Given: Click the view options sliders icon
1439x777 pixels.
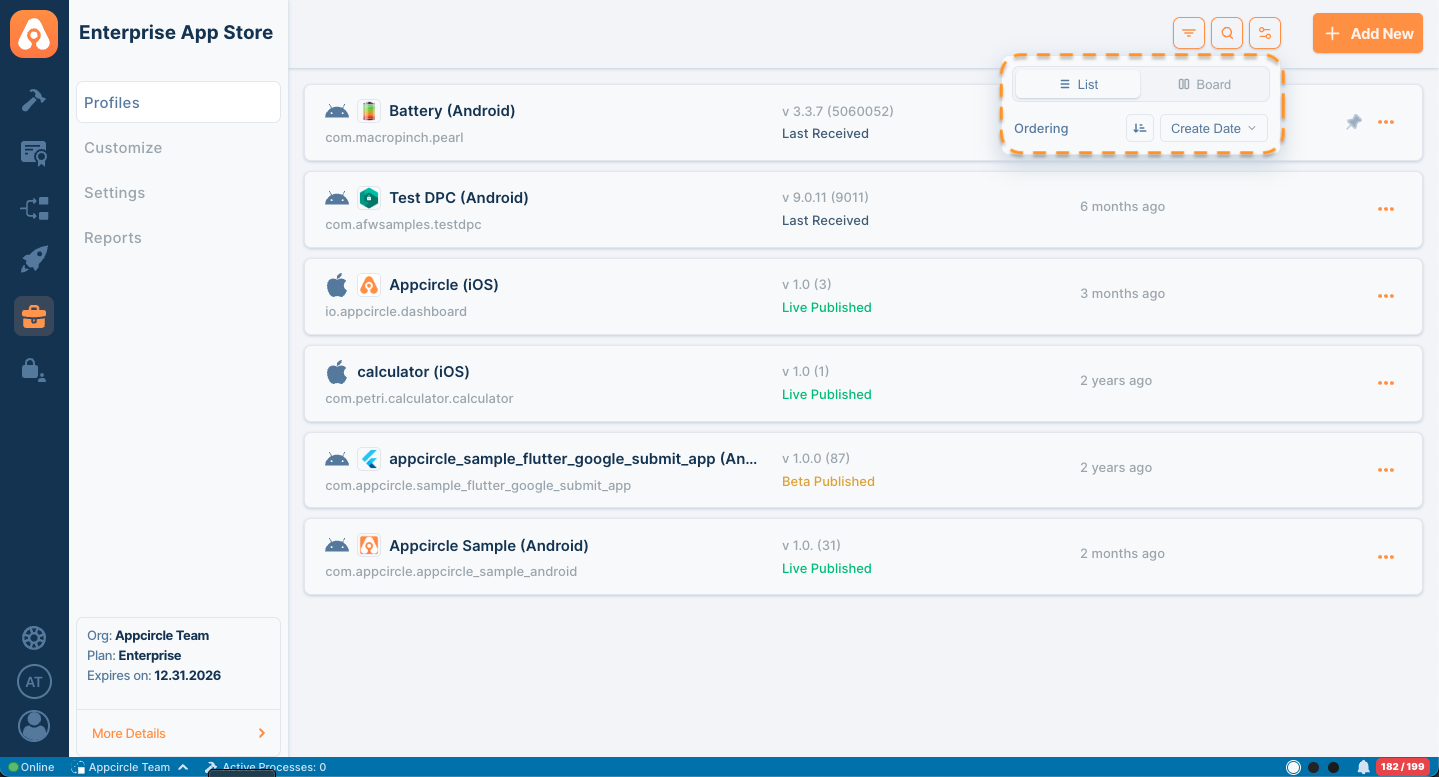Looking at the screenshot, I should tap(1265, 33).
